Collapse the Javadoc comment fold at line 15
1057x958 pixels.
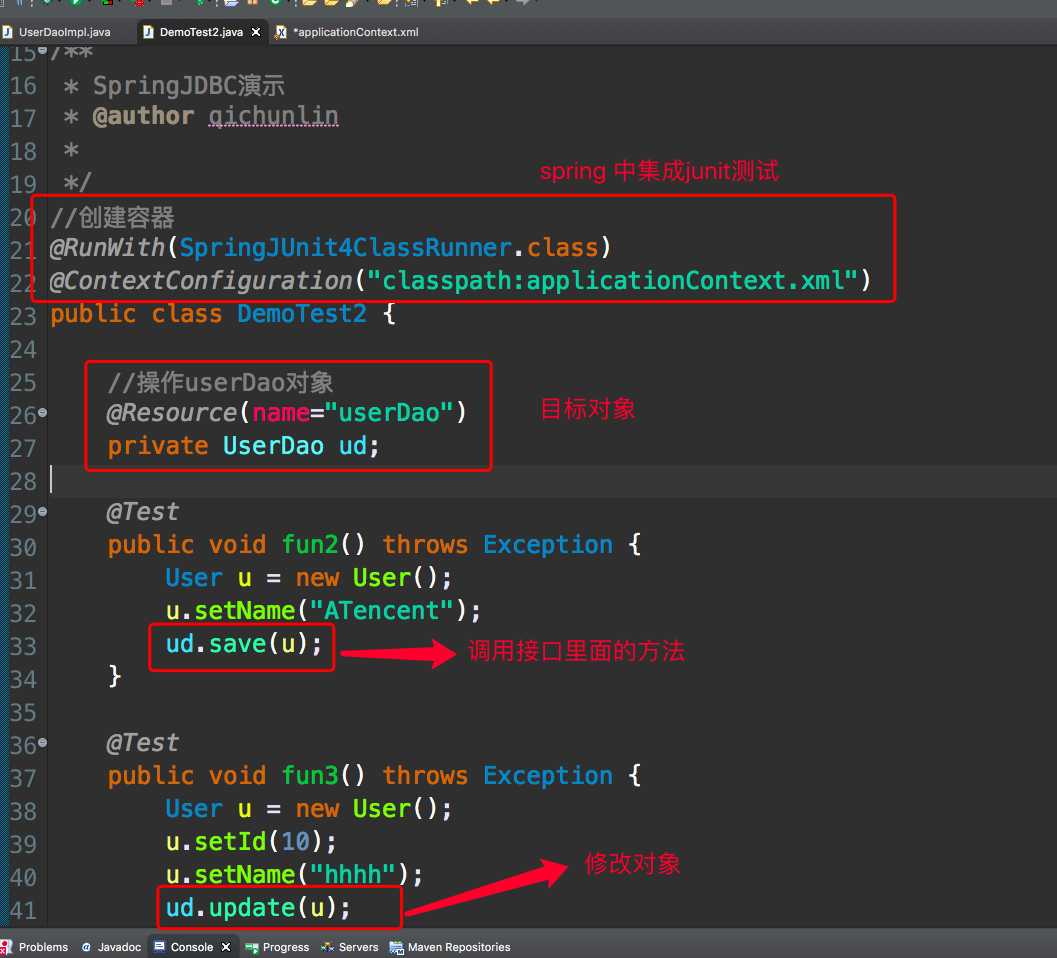coord(42,50)
